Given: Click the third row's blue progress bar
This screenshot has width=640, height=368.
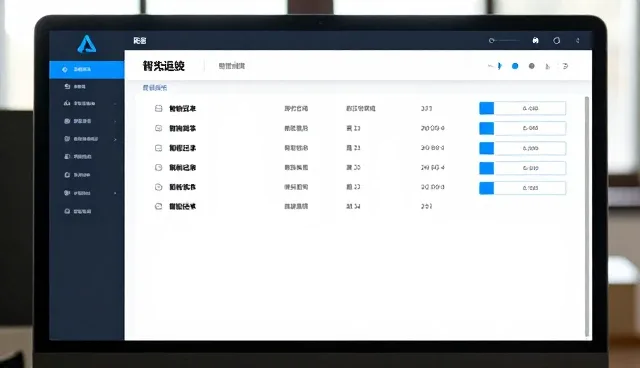Looking at the screenshot, I should 522,148.
